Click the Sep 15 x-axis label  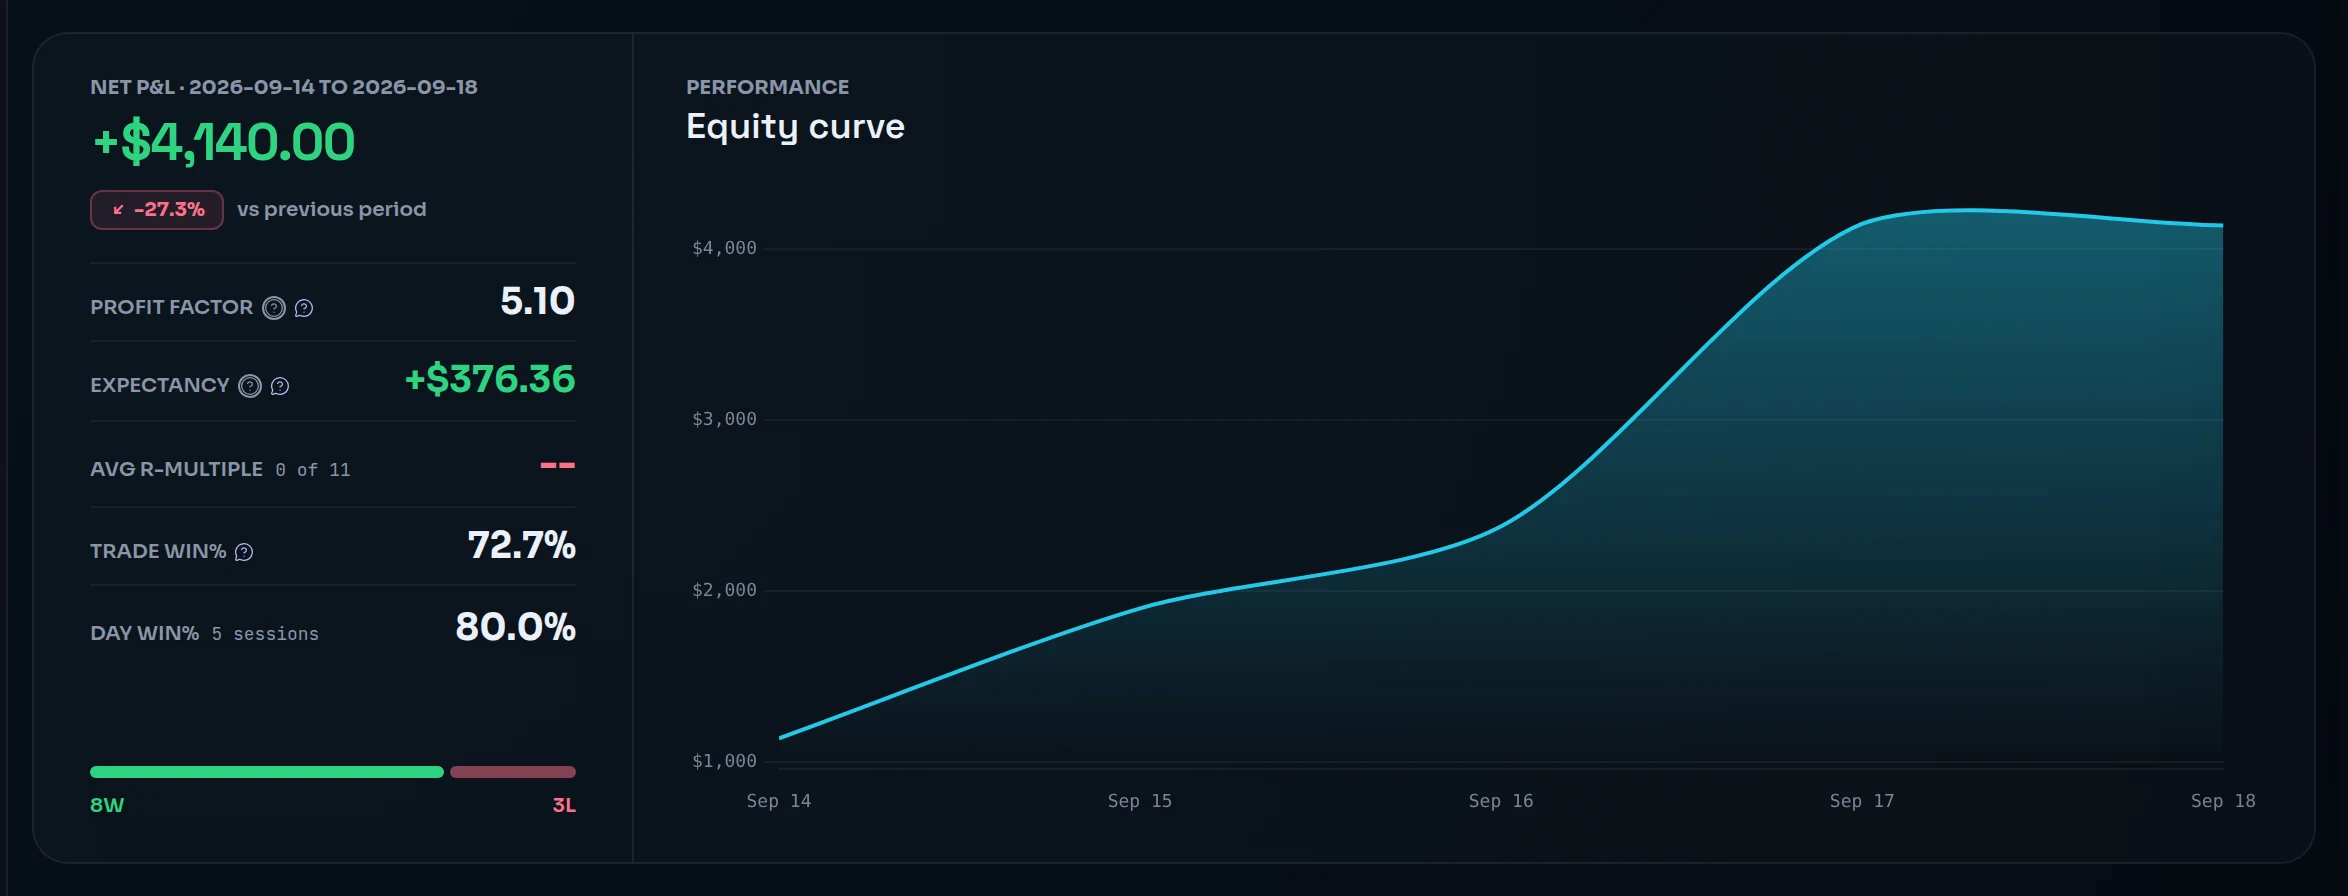click(x=1140, y=801)
